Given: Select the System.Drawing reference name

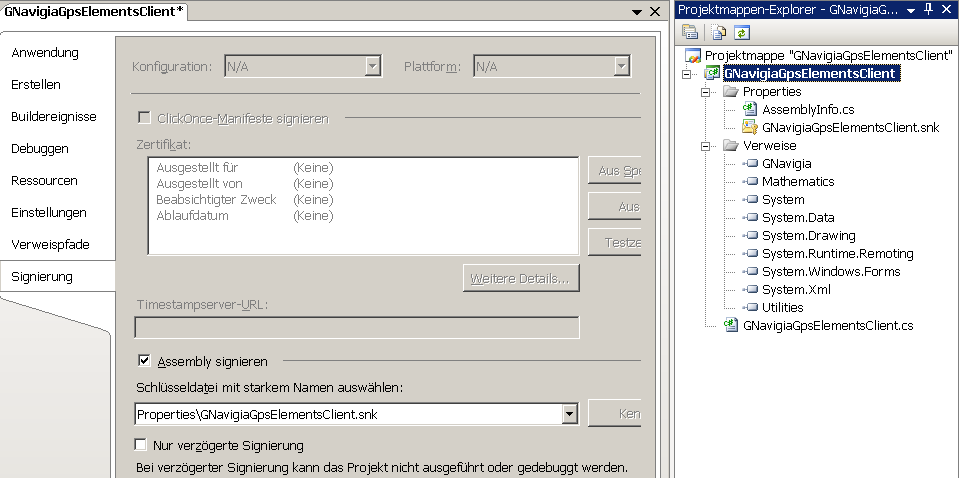Looking at the screenshot, I should pos(809,235).
